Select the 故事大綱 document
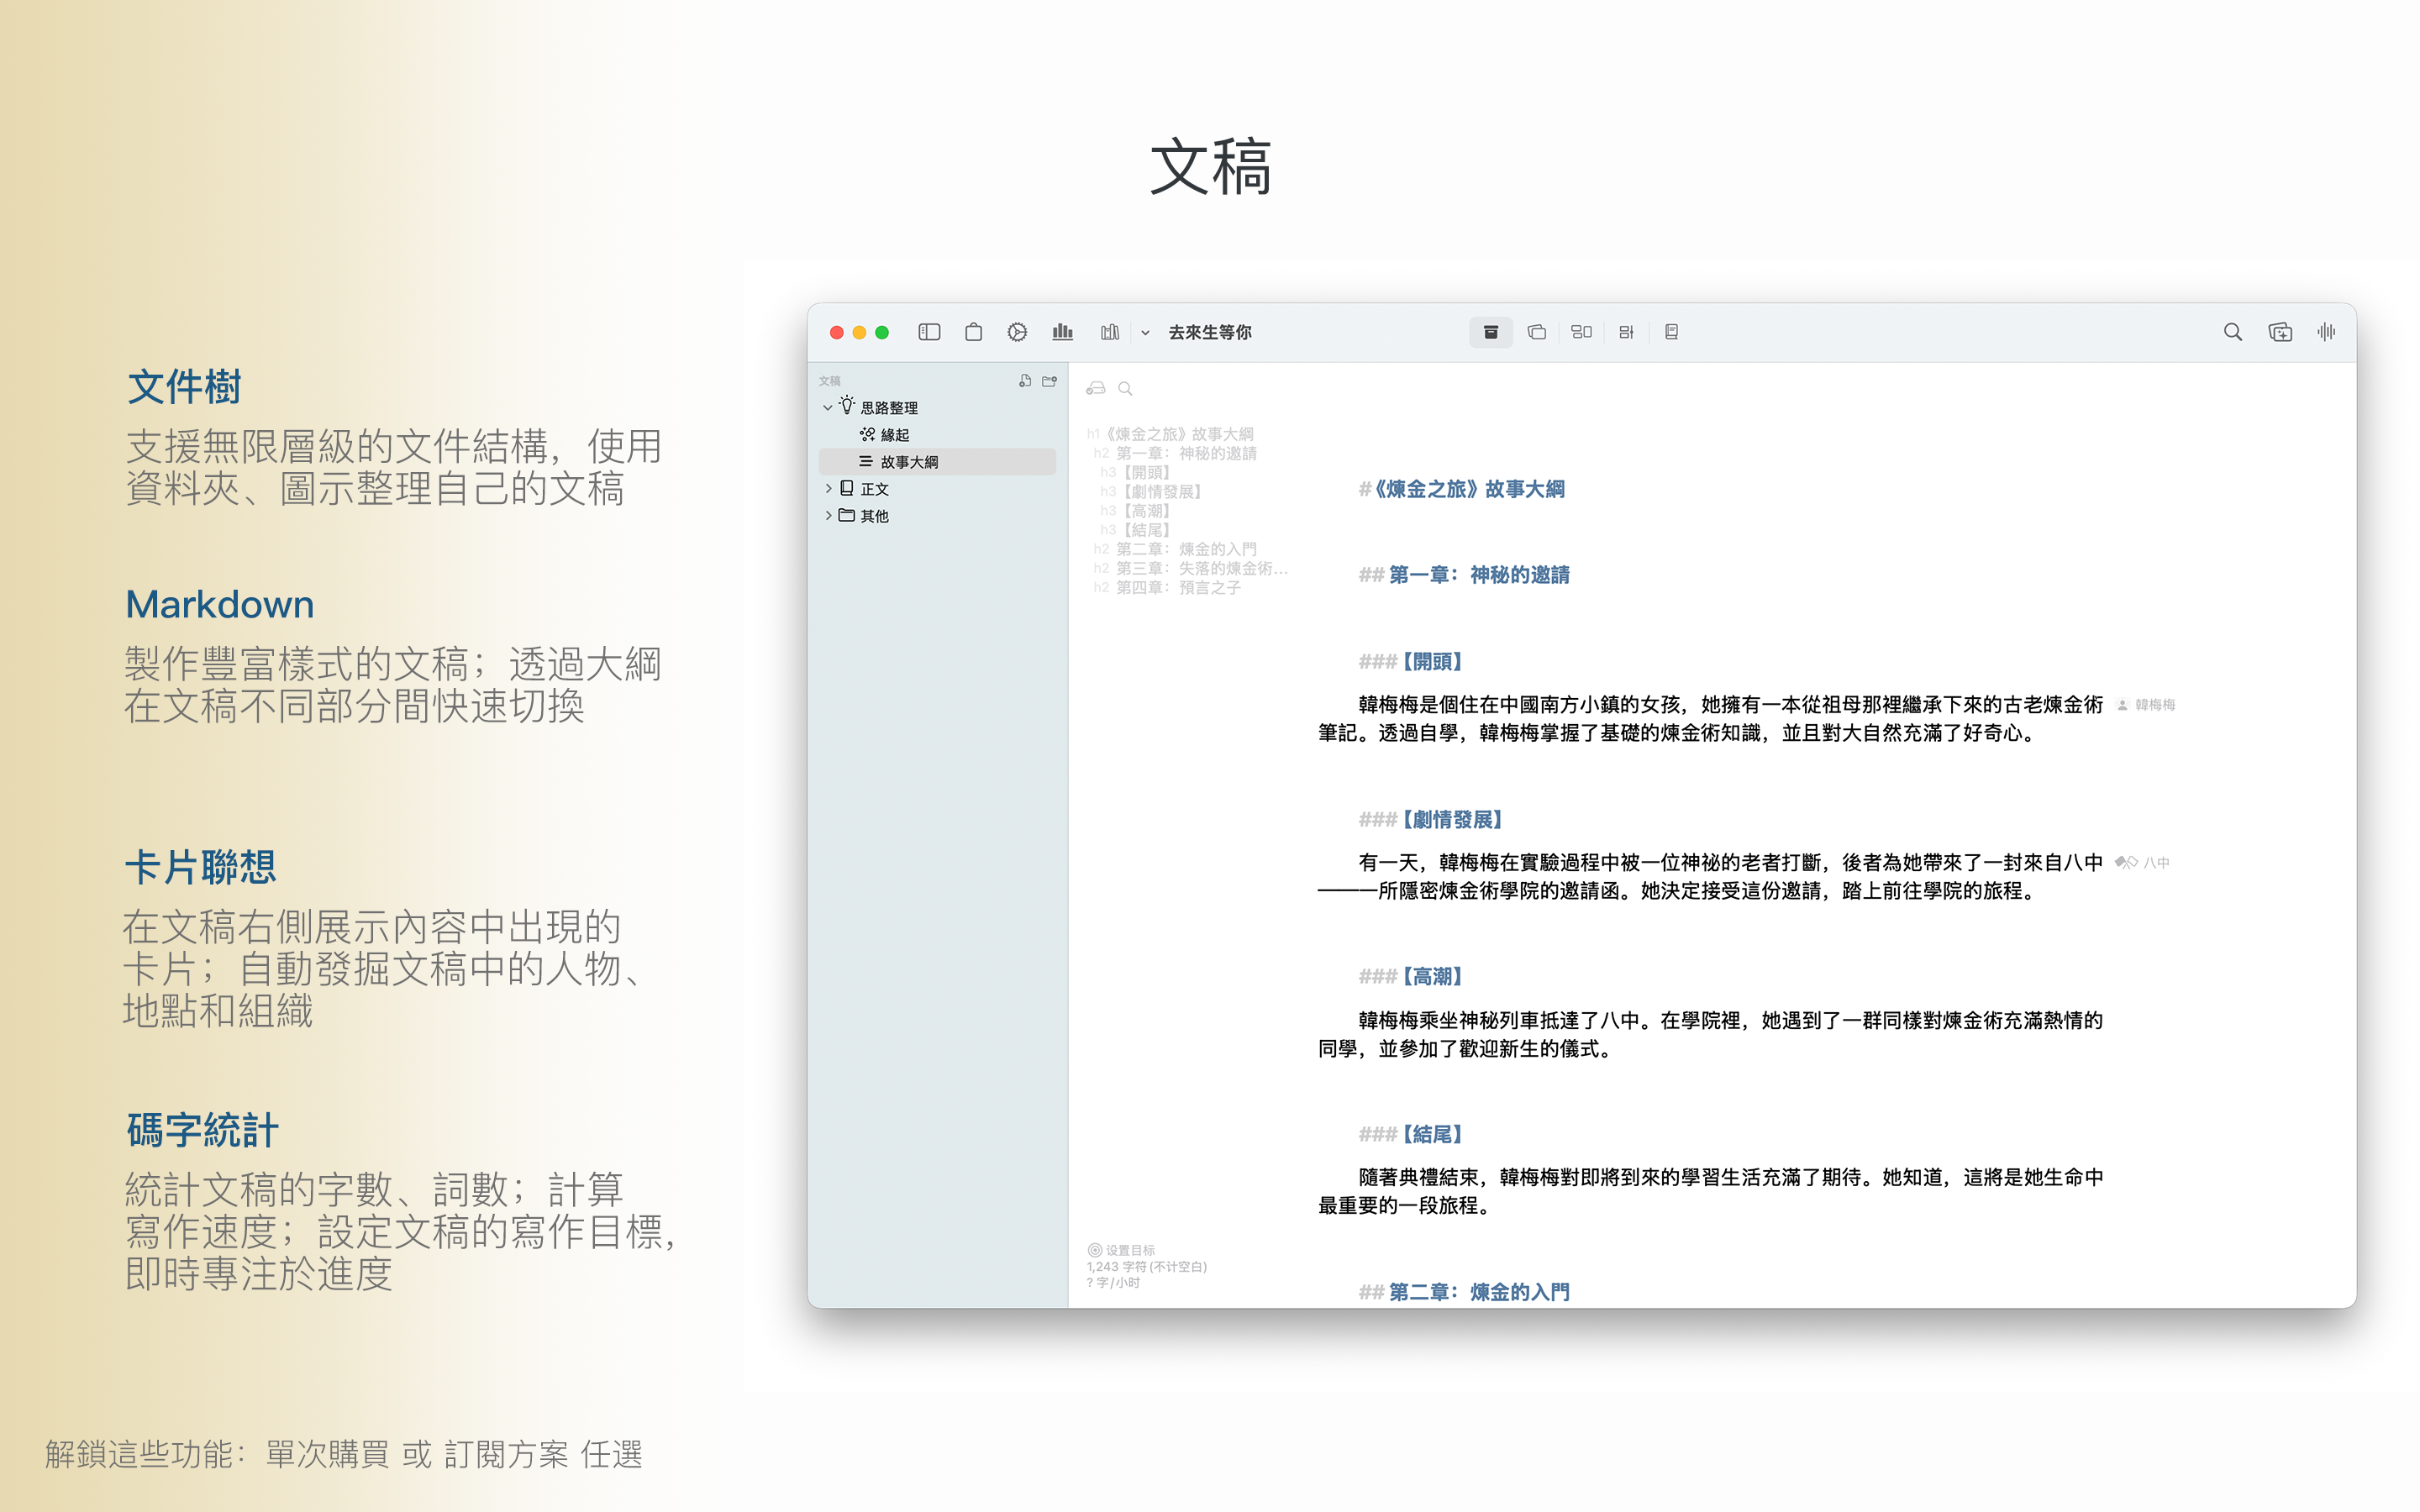 [937, 462]
